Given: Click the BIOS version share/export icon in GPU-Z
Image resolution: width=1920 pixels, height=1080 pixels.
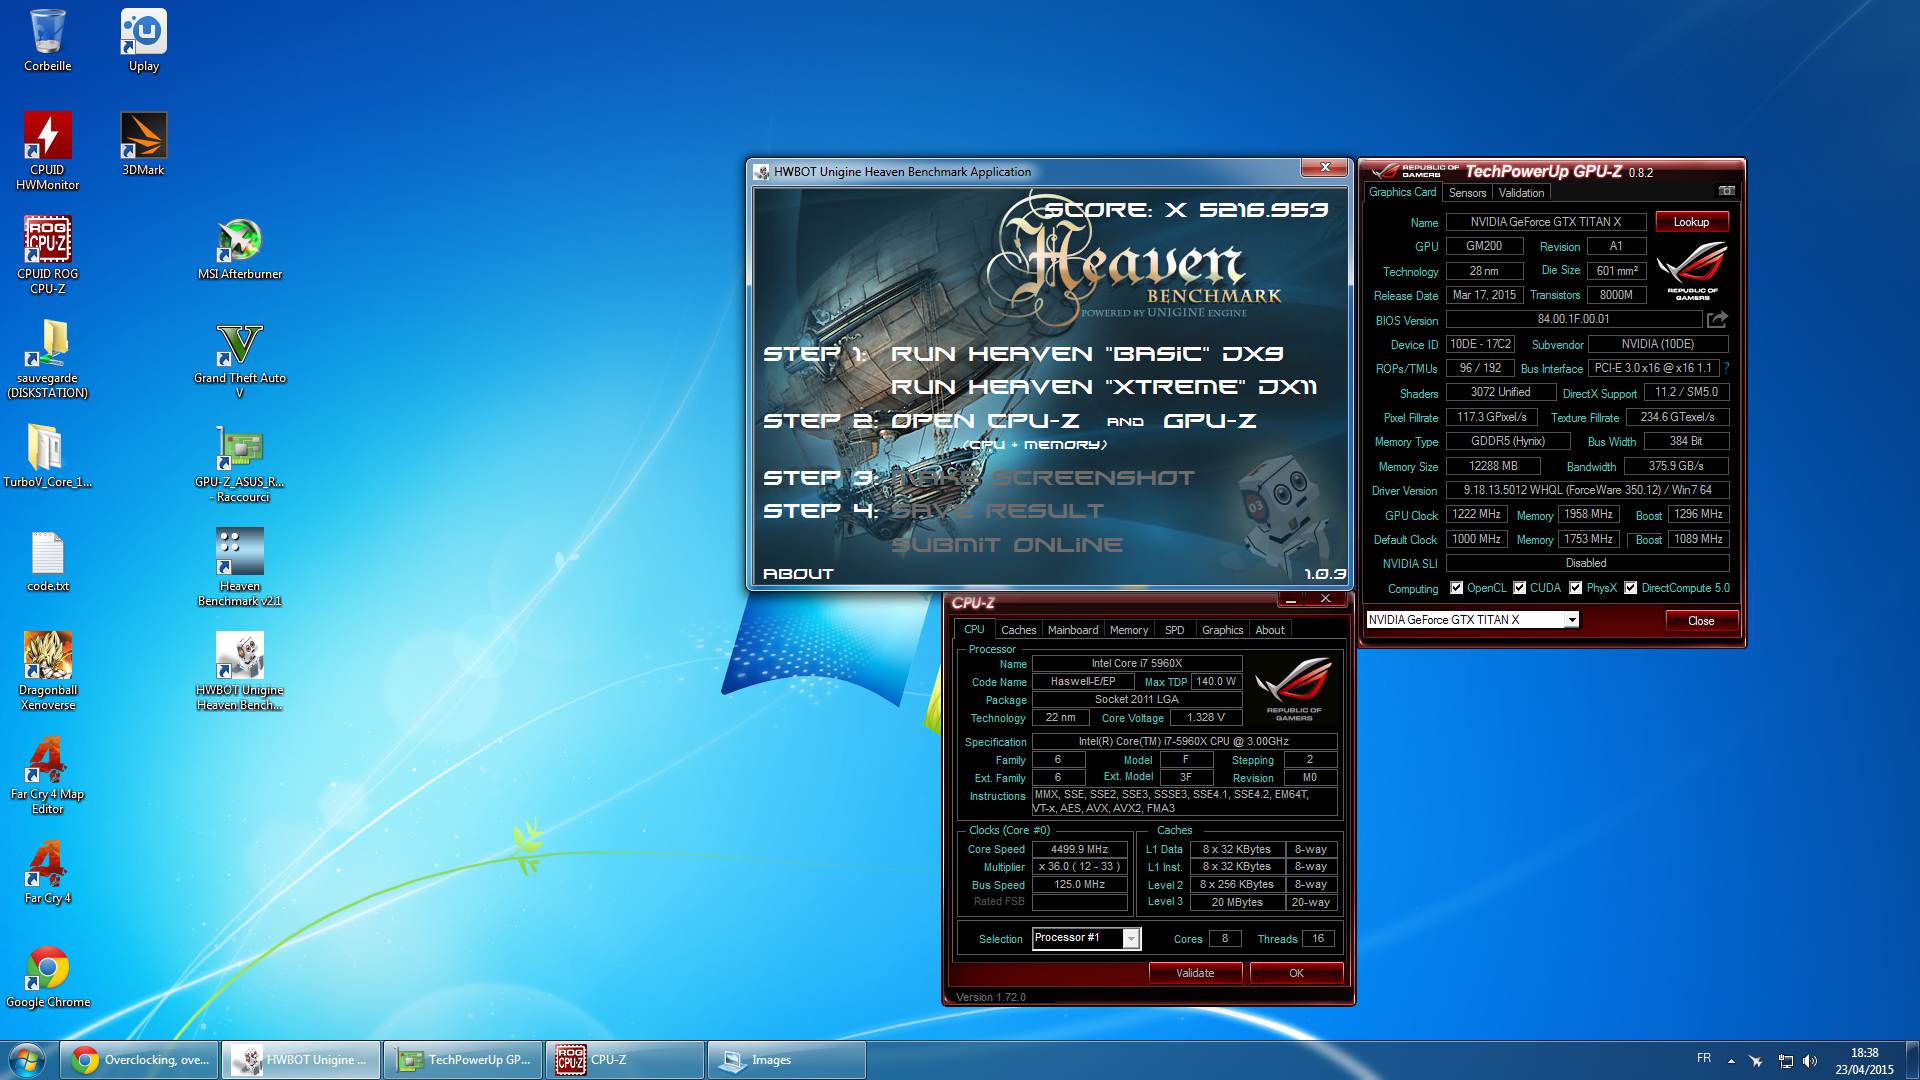Looking at the screenshot, I should [1717, 320].
